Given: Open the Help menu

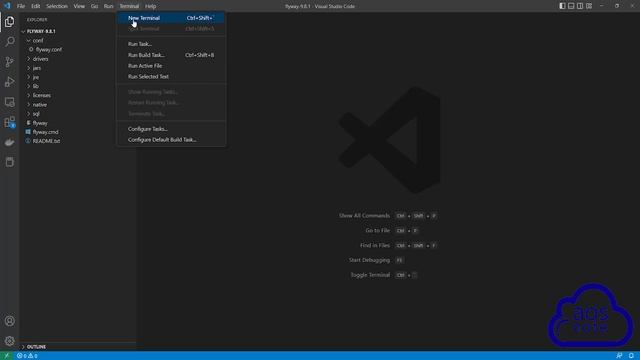Looking at the screenshot, I should click(150, 6).
